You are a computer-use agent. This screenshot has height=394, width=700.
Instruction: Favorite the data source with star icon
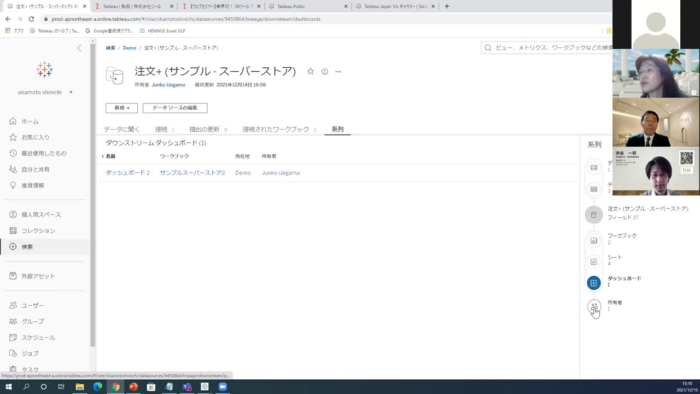click(310, 71)
